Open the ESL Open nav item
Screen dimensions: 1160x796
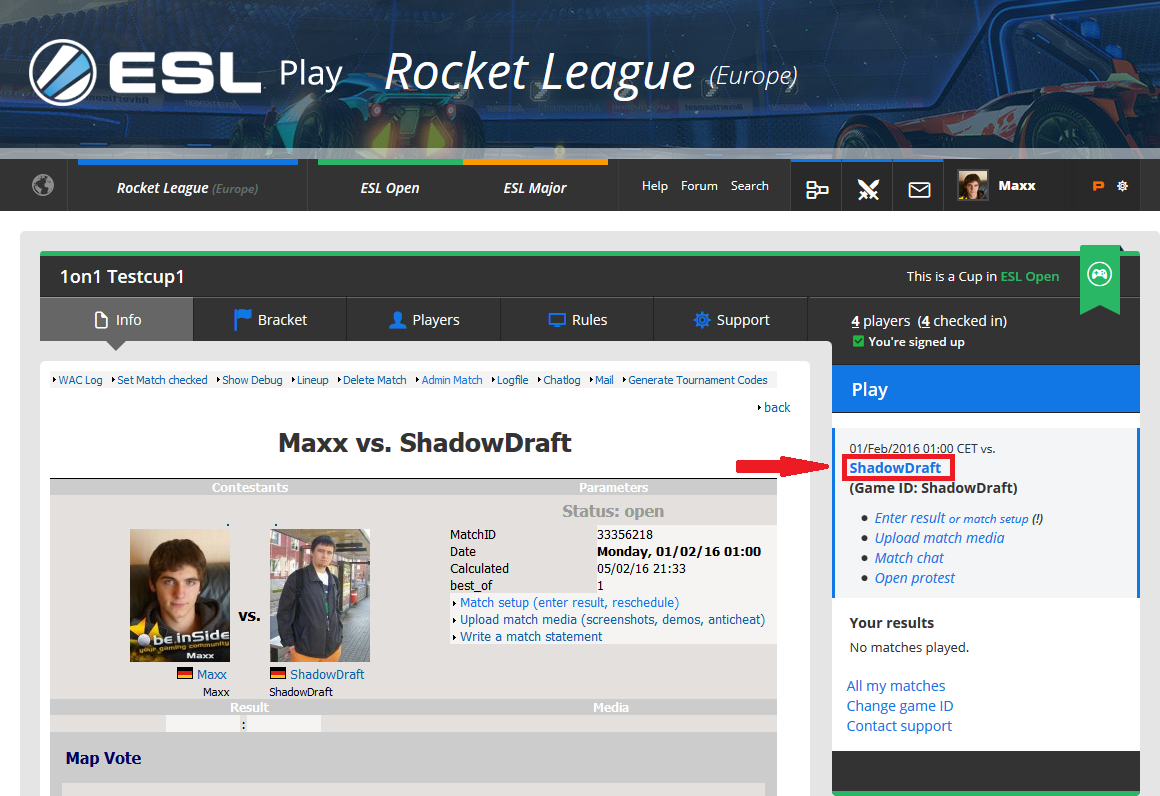coord(390,188)
